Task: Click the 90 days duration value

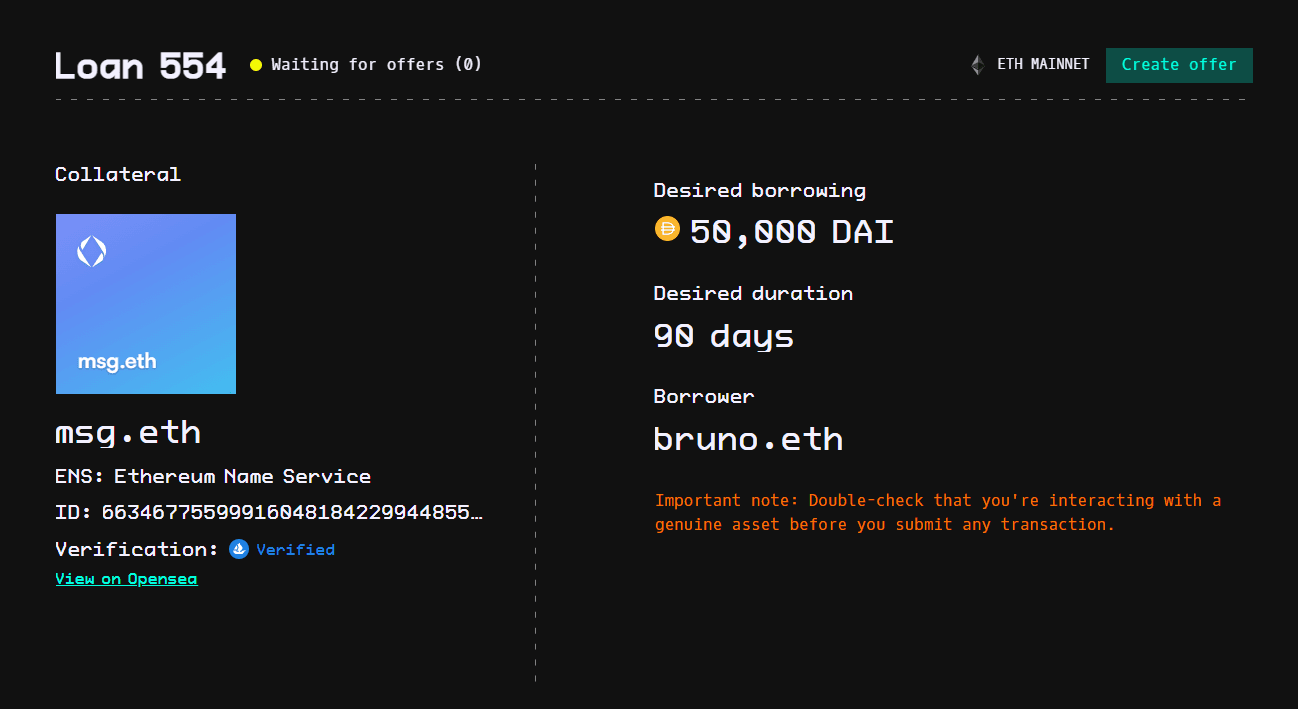Action: (x=723, y=336)
